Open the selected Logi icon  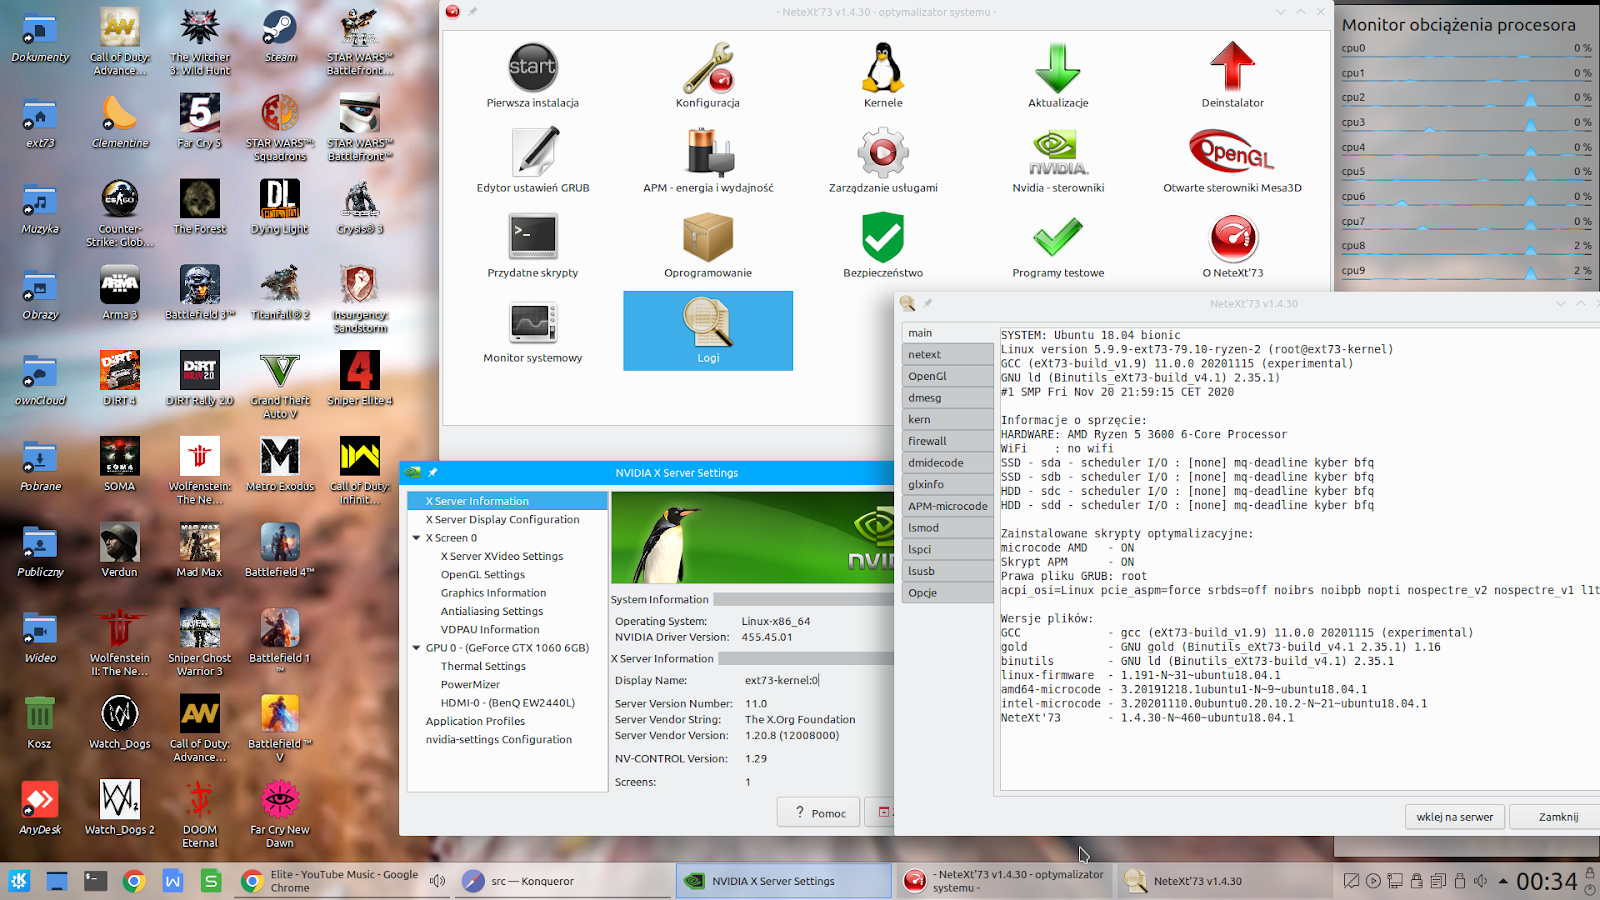708,331
